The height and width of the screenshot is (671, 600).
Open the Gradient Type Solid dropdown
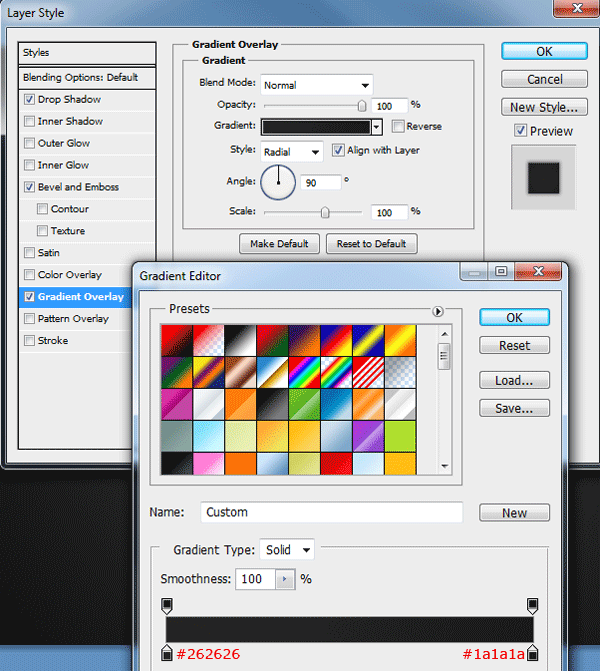coord(287,549)
